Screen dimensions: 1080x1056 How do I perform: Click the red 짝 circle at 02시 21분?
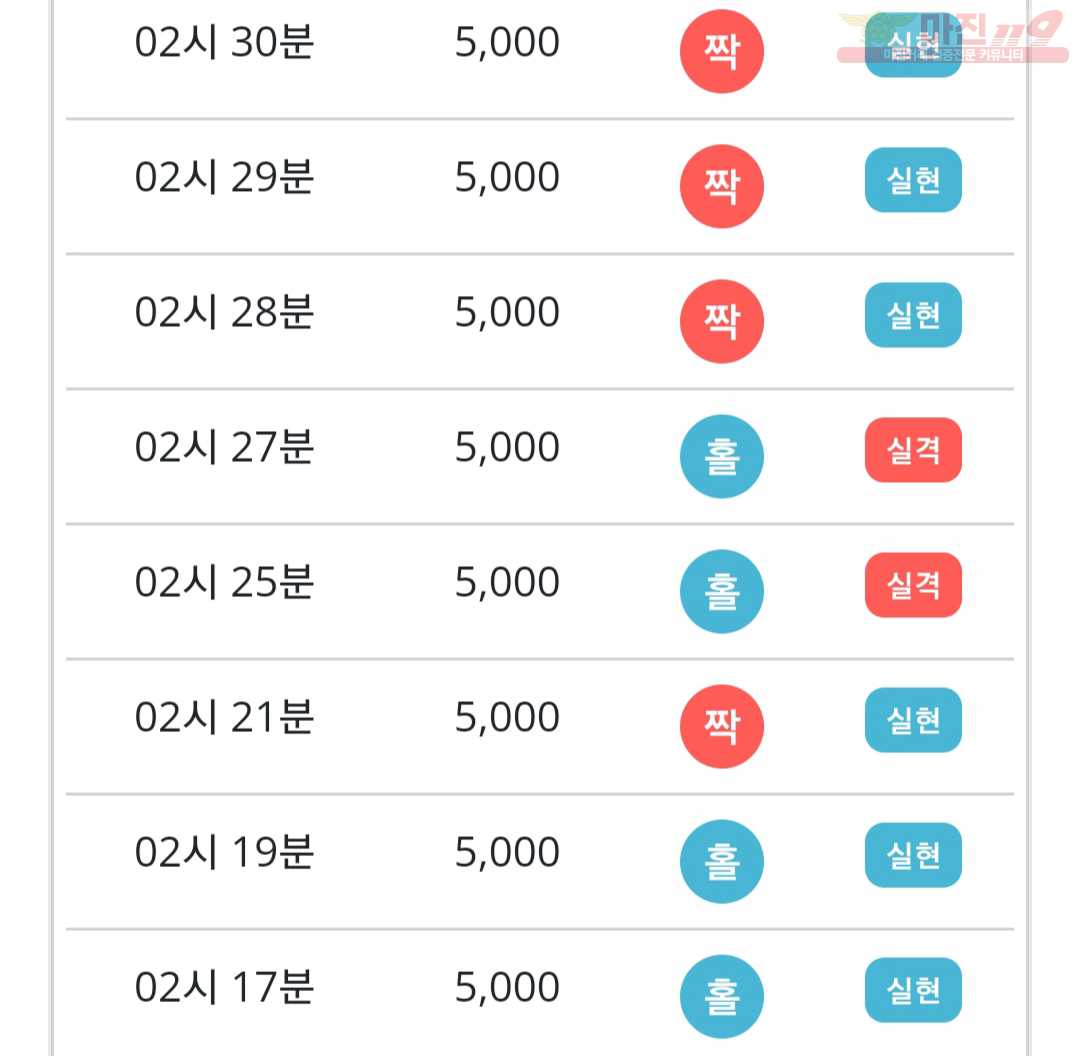tap(721, 726)
